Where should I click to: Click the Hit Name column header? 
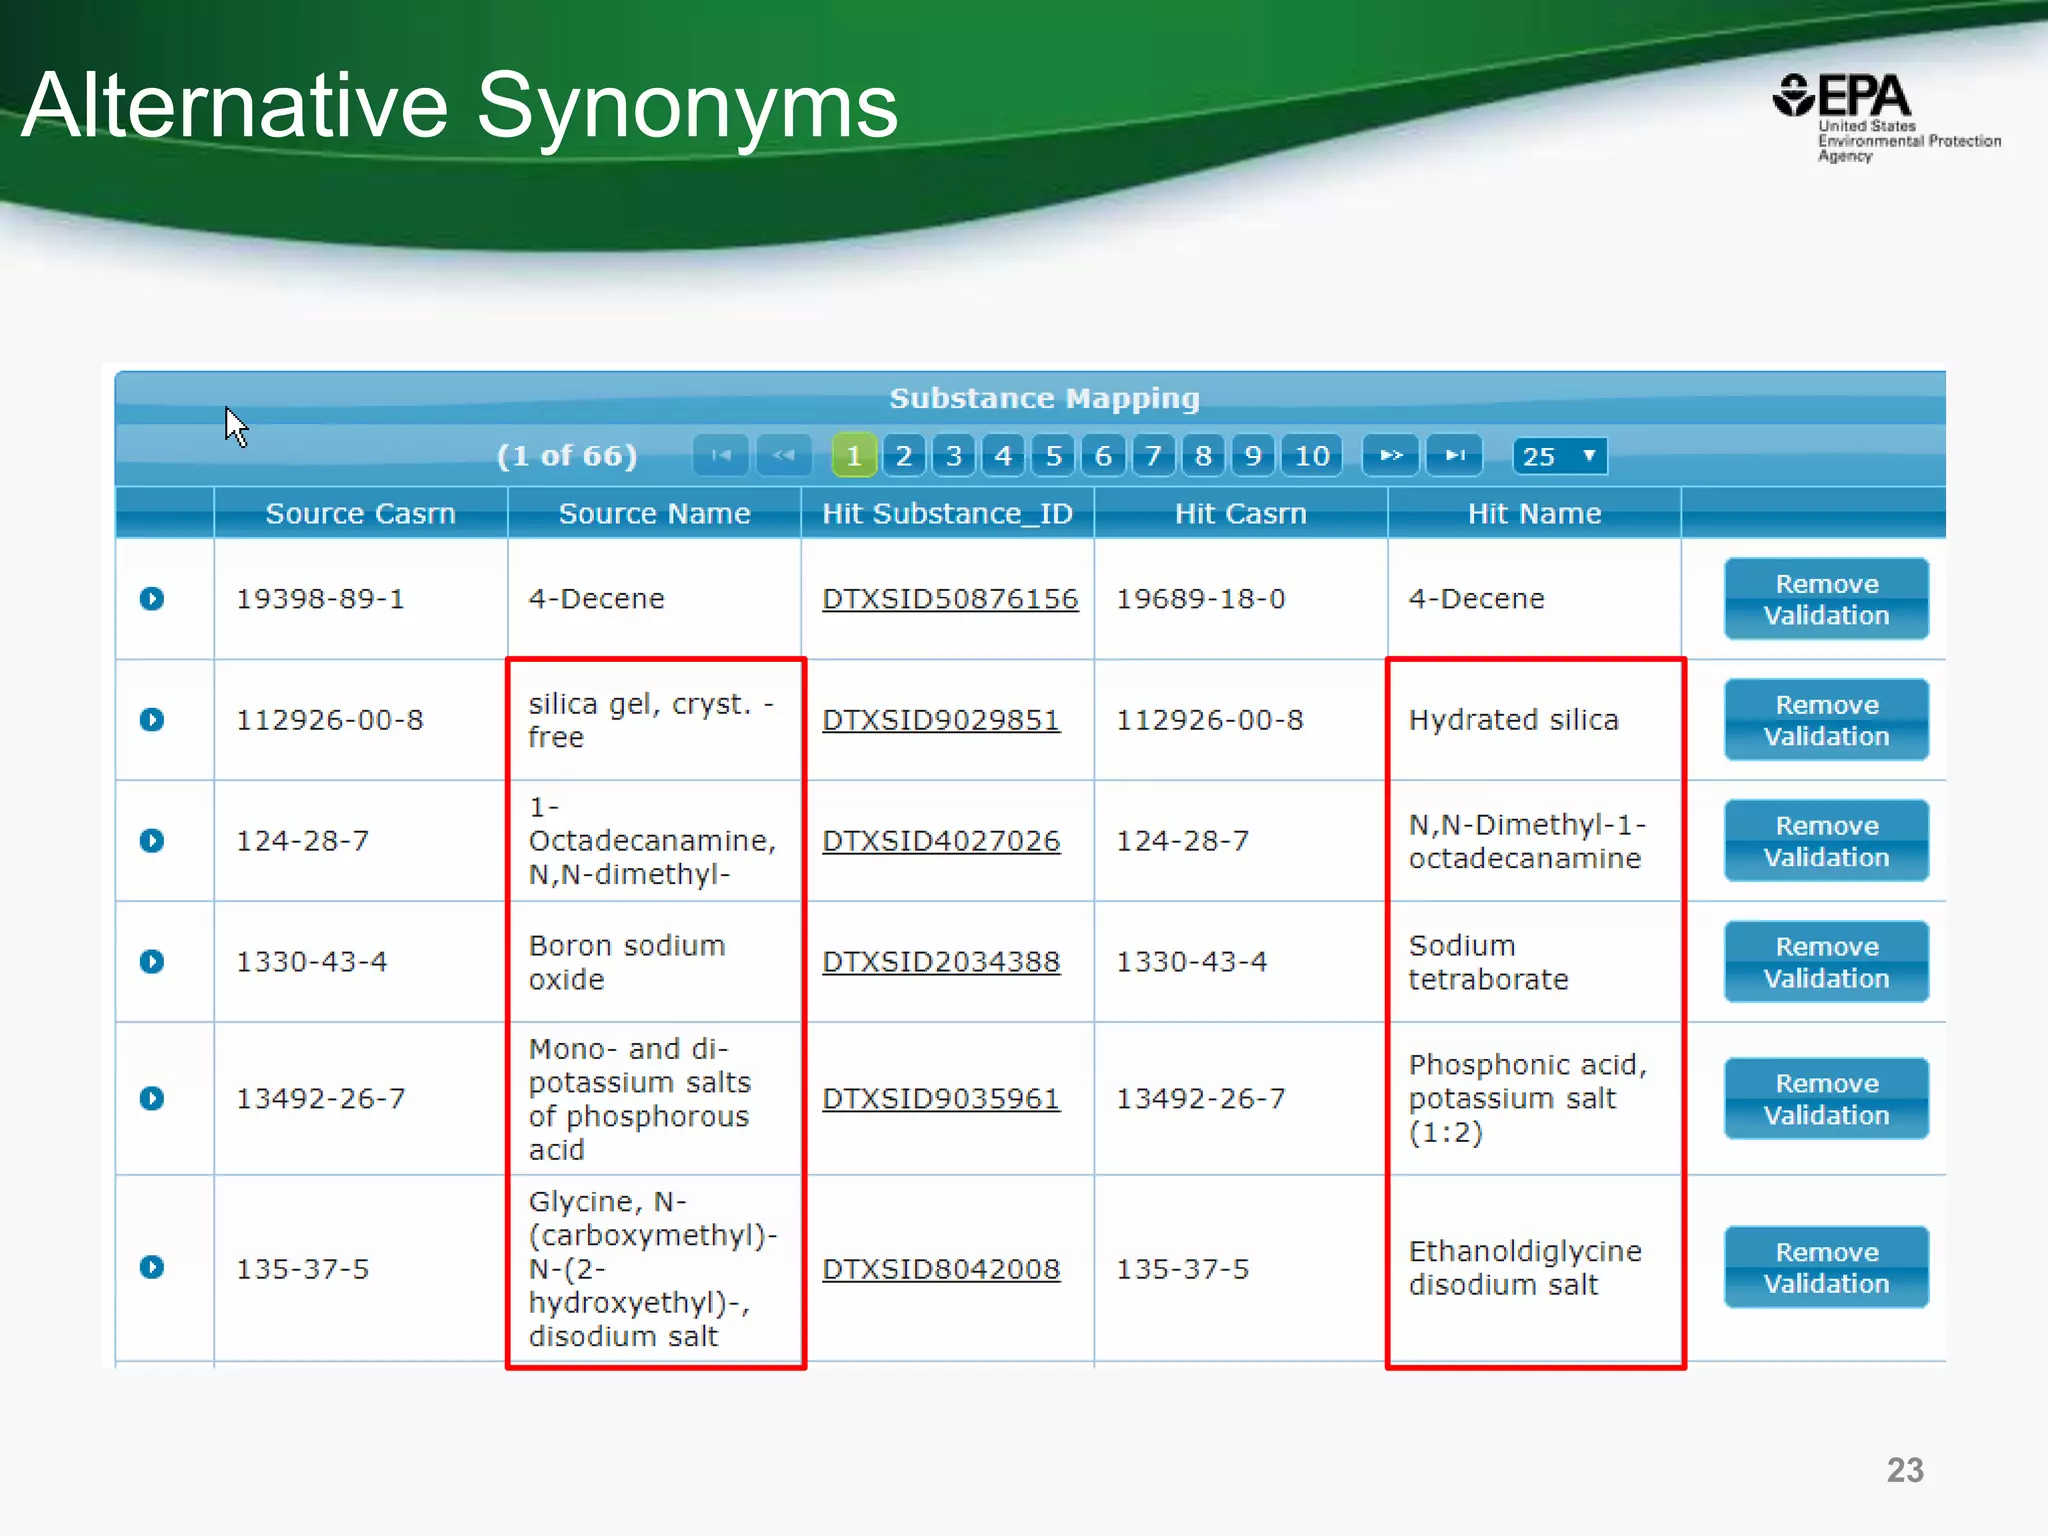pyautogui.click(x=1534, y=513)
